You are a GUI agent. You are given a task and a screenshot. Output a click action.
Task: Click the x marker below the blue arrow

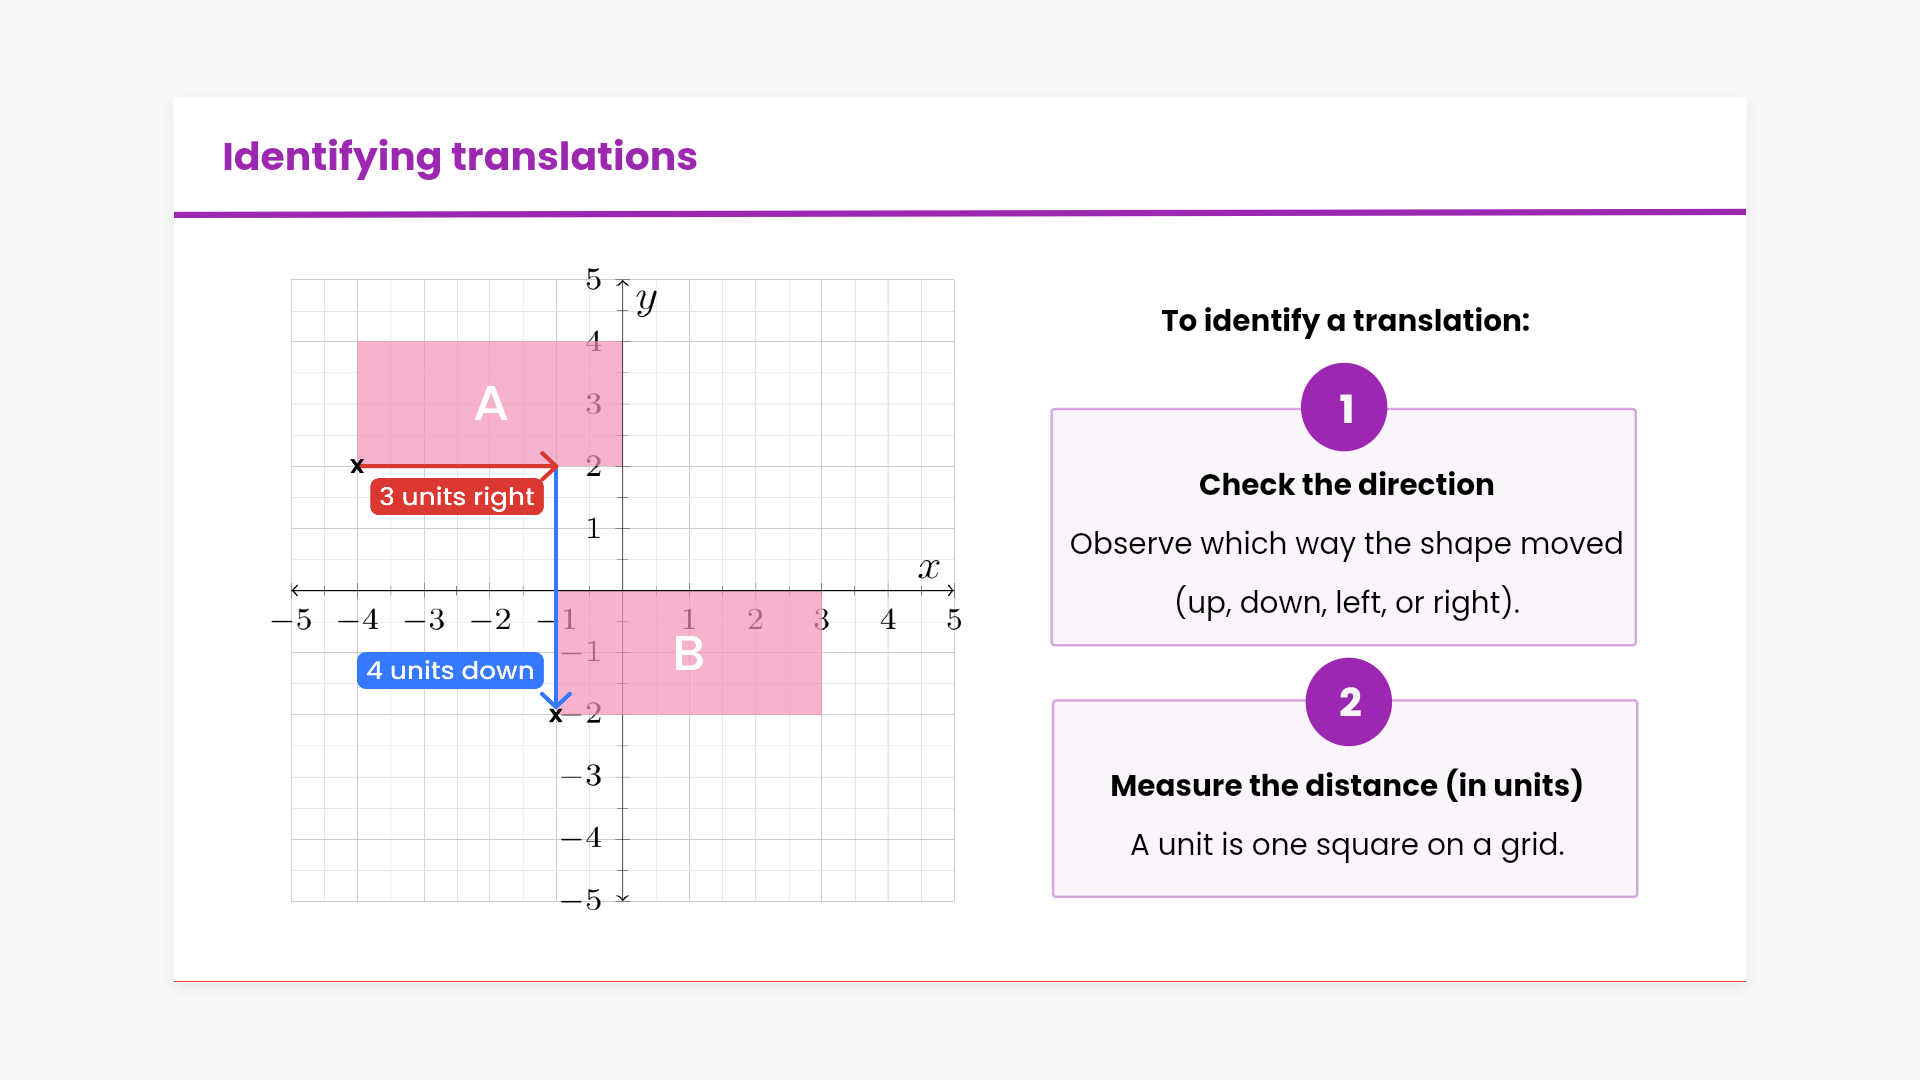click(x=555, y=716)
